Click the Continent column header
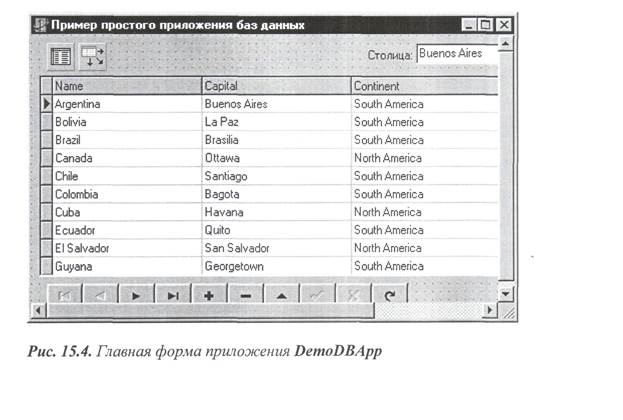Viewport: 623px width, 420px height. [425, 86]
